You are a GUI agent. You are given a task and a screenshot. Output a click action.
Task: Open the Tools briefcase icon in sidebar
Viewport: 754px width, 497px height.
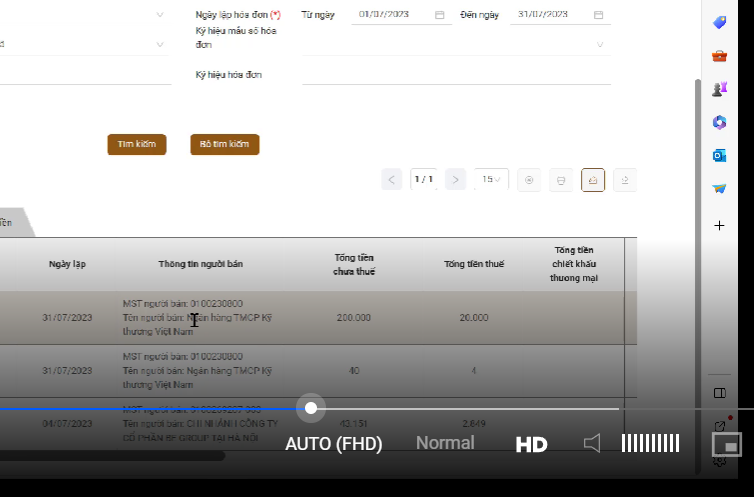point(719,56)
